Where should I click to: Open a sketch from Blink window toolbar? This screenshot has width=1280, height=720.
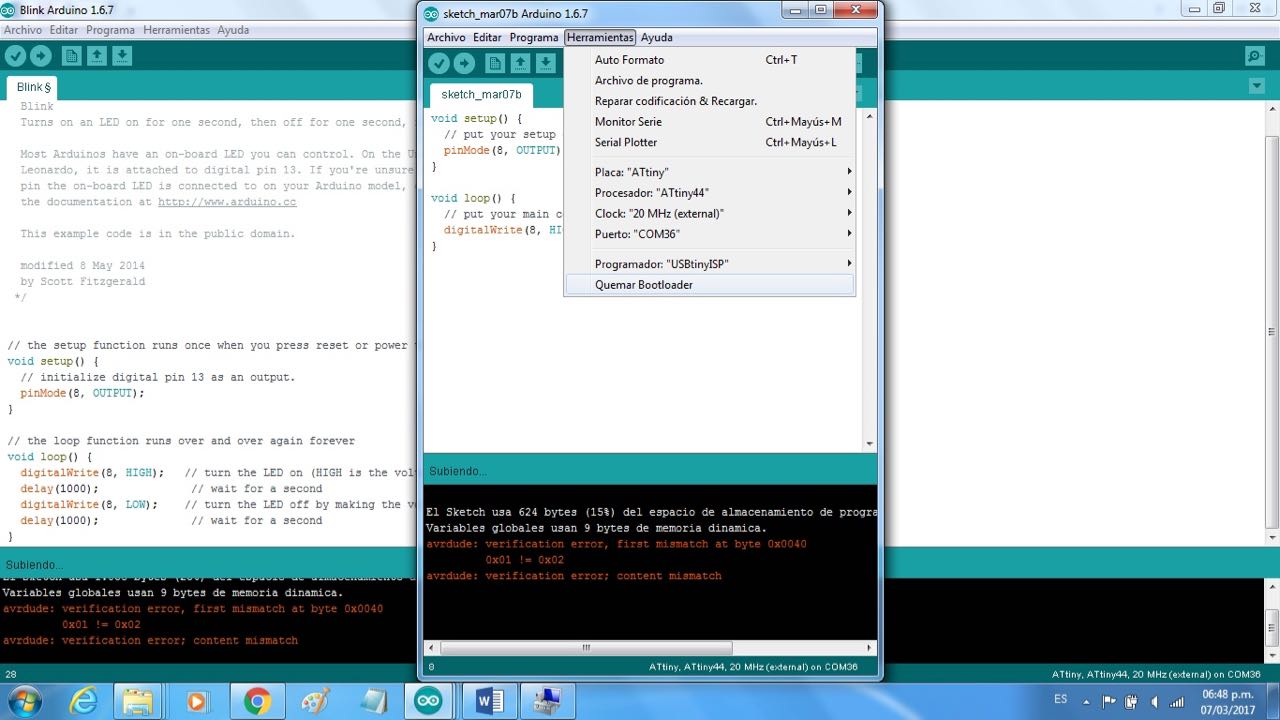[96, 56]
